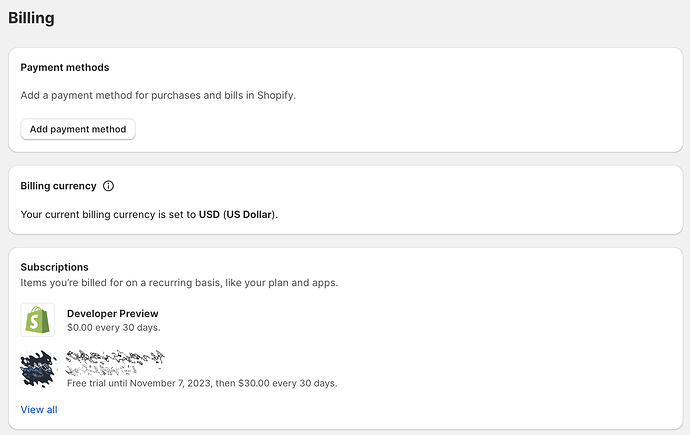Click the Developer Preview subscription name

113,314
